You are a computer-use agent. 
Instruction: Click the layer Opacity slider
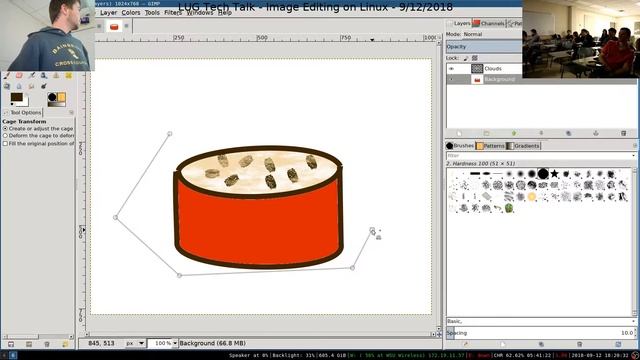[x=484, y=47]
